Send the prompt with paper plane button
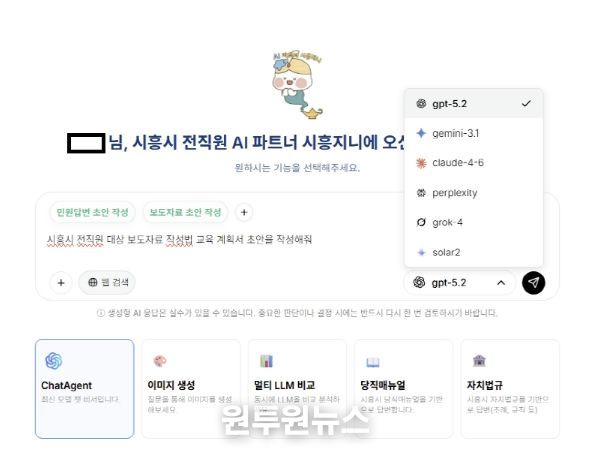 coord(533,283)
